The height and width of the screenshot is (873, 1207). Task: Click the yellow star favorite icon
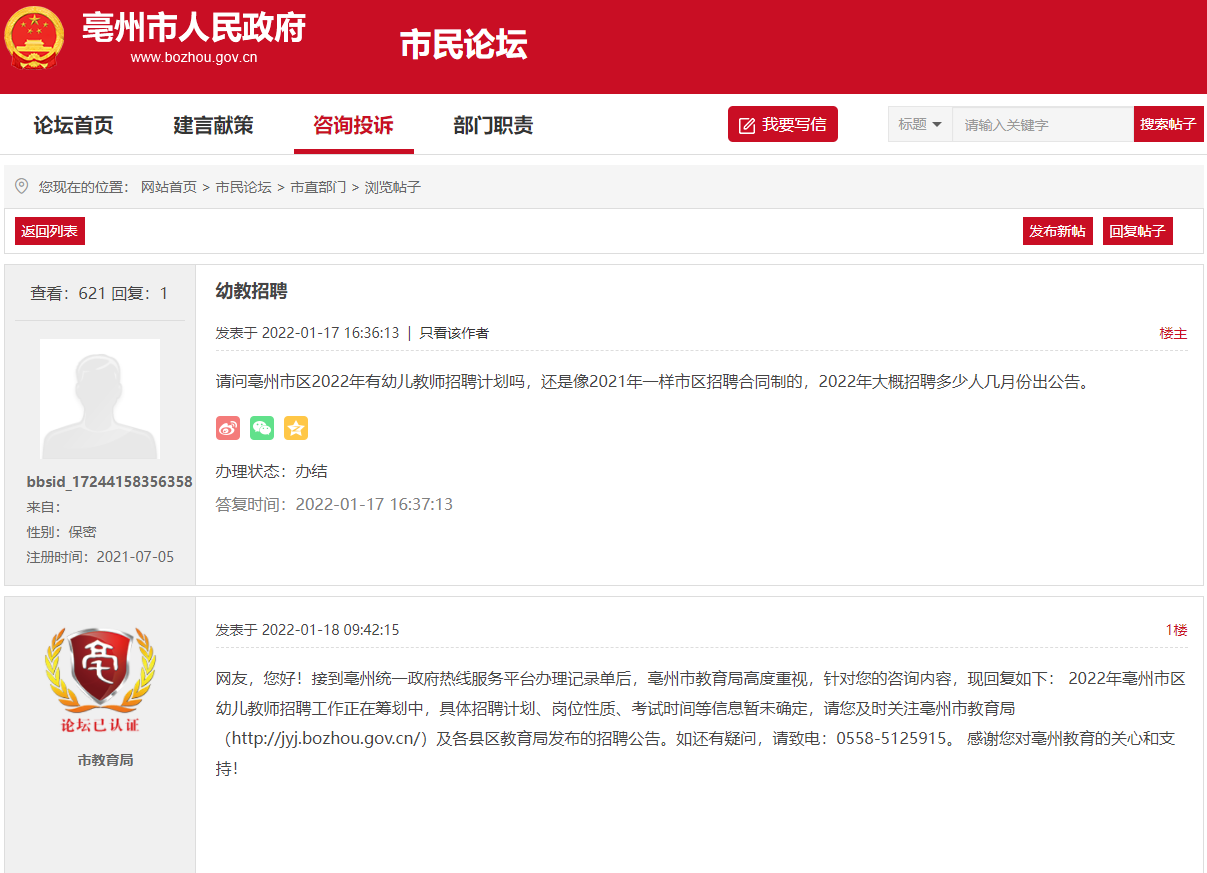click(296, 428)
